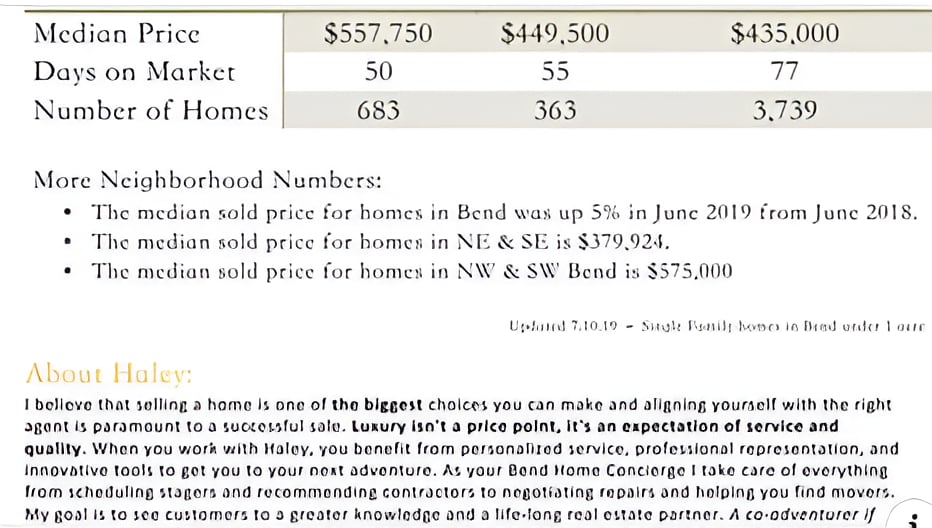Click the bullet about June 2019 median price
Viewport: 932px width, 528px height.
(504, 213)
